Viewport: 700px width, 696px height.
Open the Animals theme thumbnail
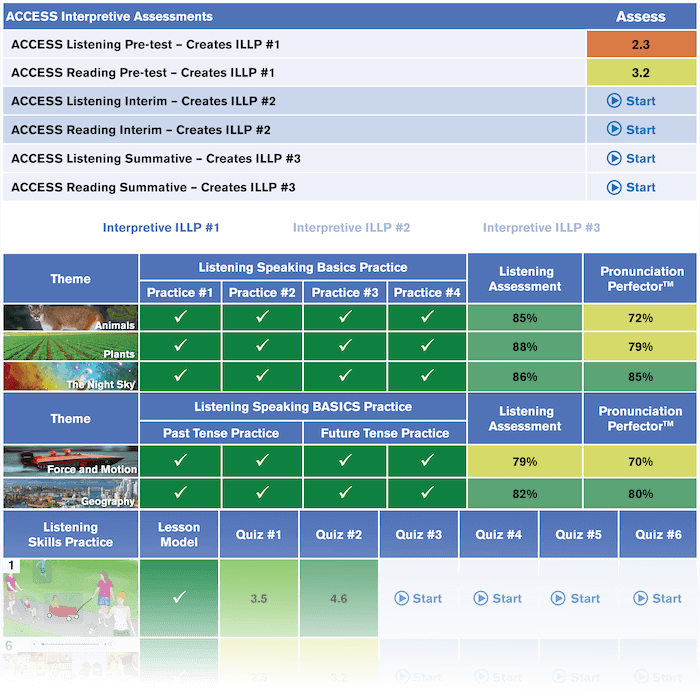pyautogui.click(x=71, y=318)
